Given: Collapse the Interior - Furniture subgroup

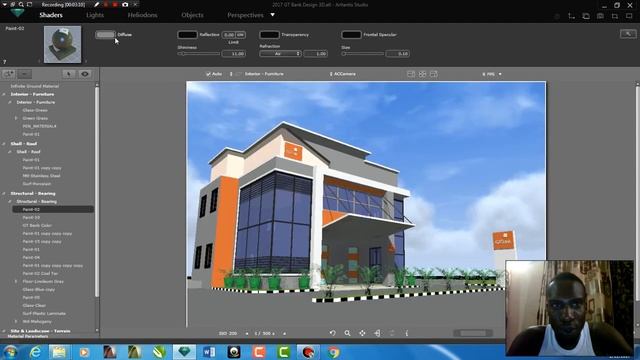Looking at the screenshot, I should 10,102.
